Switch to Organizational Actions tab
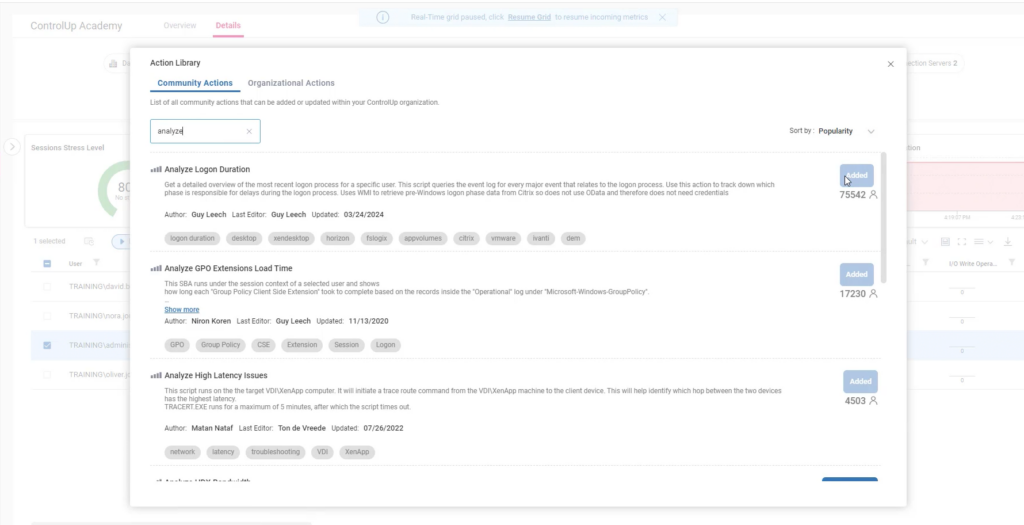The height and width of the screenshot is (525, 1024). coord(291,83)
